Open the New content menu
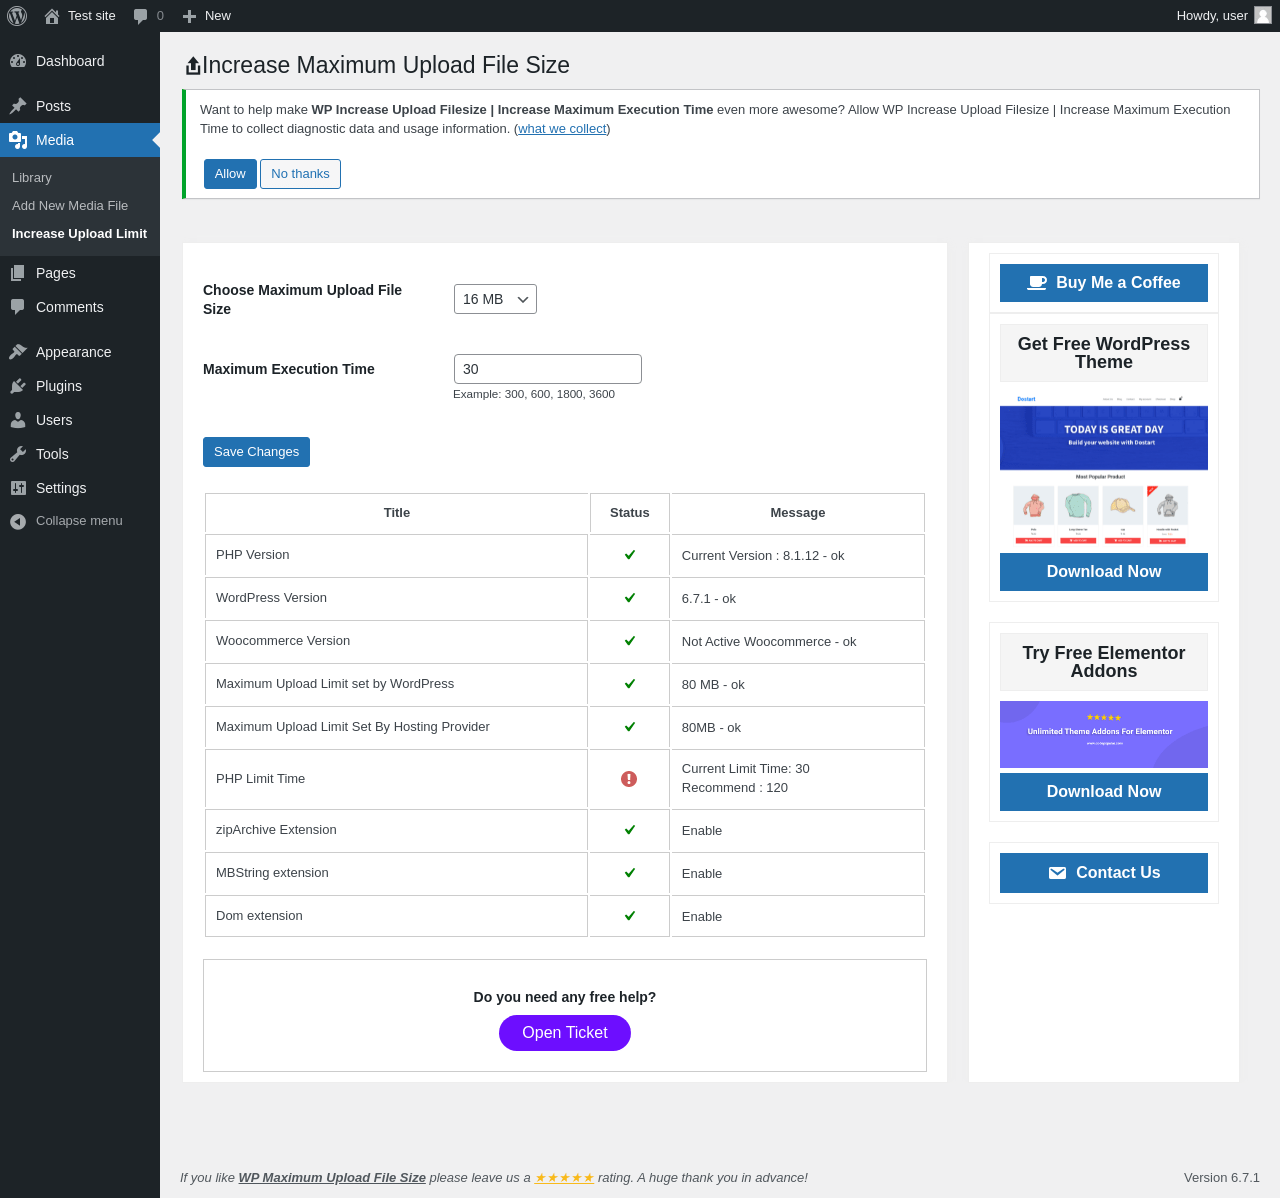Screen dimensions: 1280x1198 coord(207,16)
